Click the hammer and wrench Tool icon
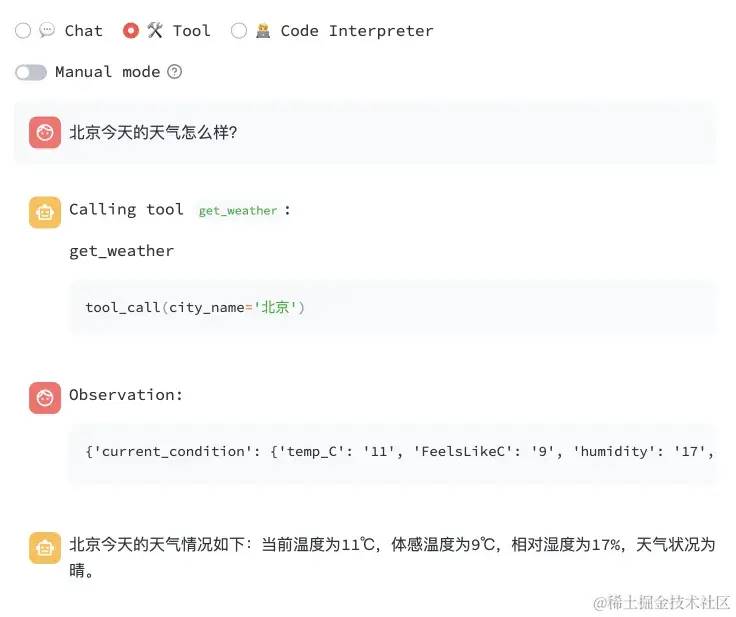 155,31
